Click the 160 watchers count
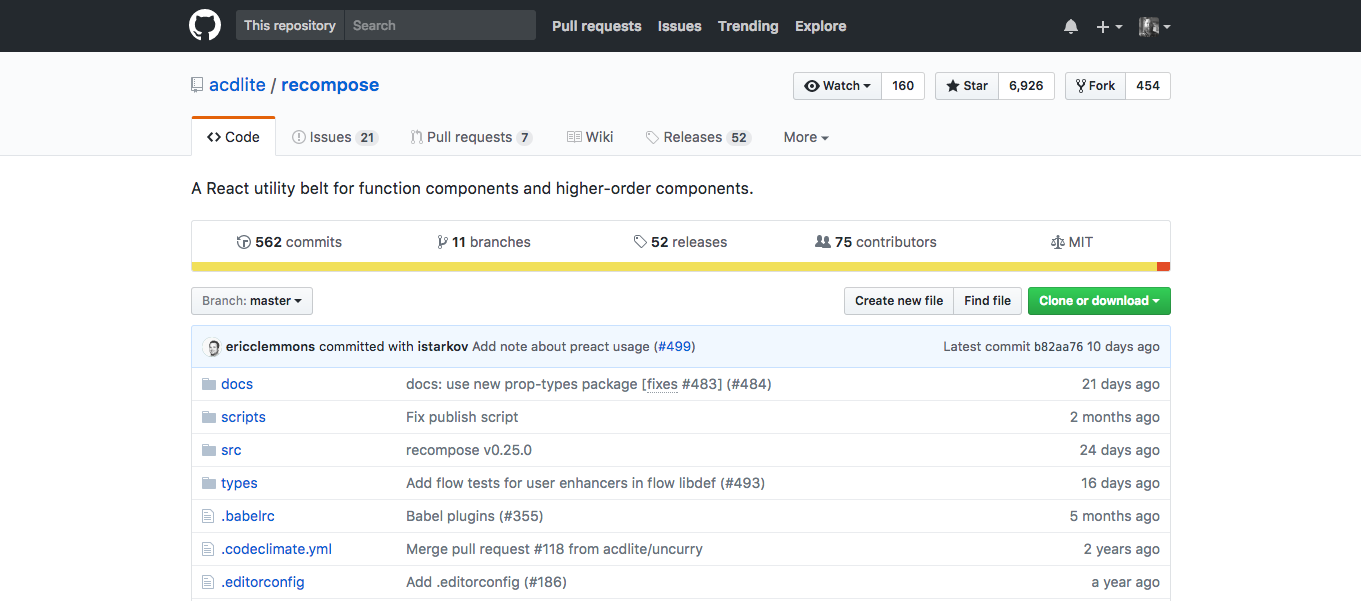The image size is (1361, 601). tap(903, 86)
